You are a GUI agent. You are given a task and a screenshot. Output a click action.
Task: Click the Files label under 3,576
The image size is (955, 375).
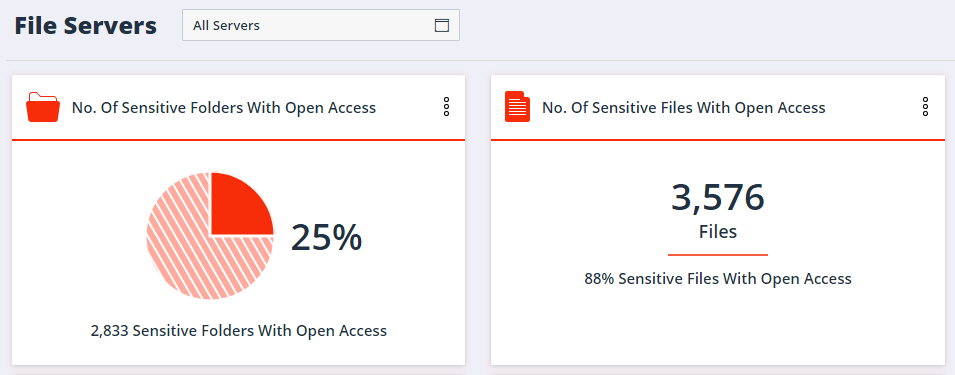pyautogui.click(x=718, y=232)
